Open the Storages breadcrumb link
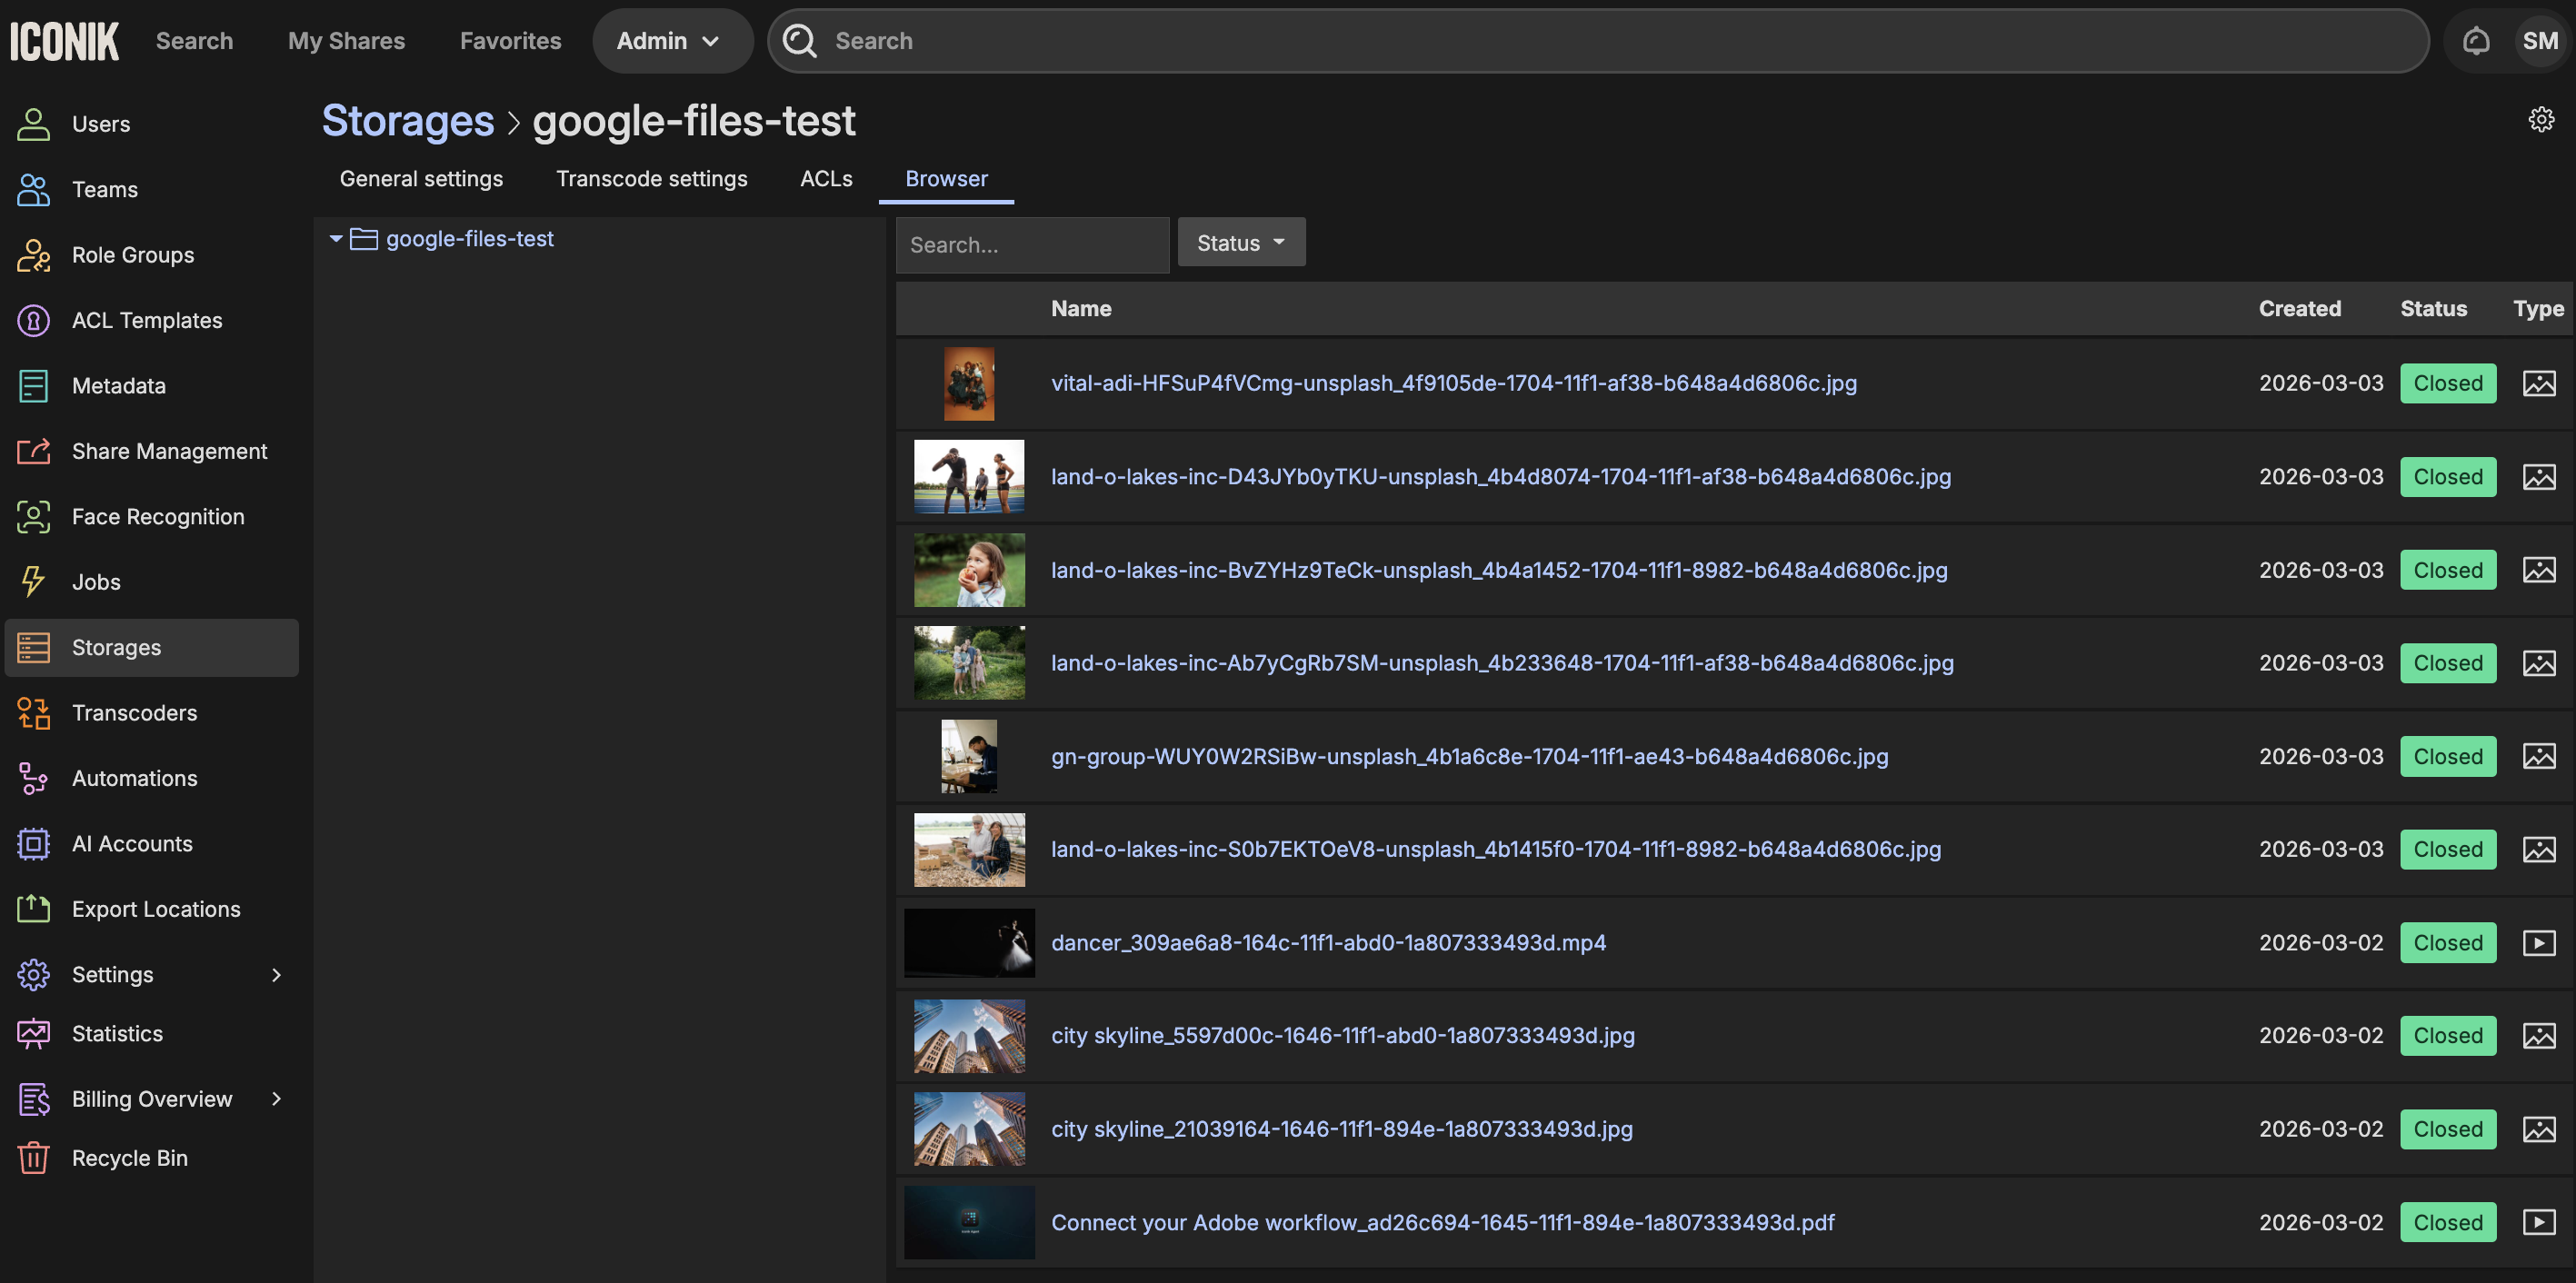Image resolution: width=2576 pixels, height=1283 pixels. 408,121
